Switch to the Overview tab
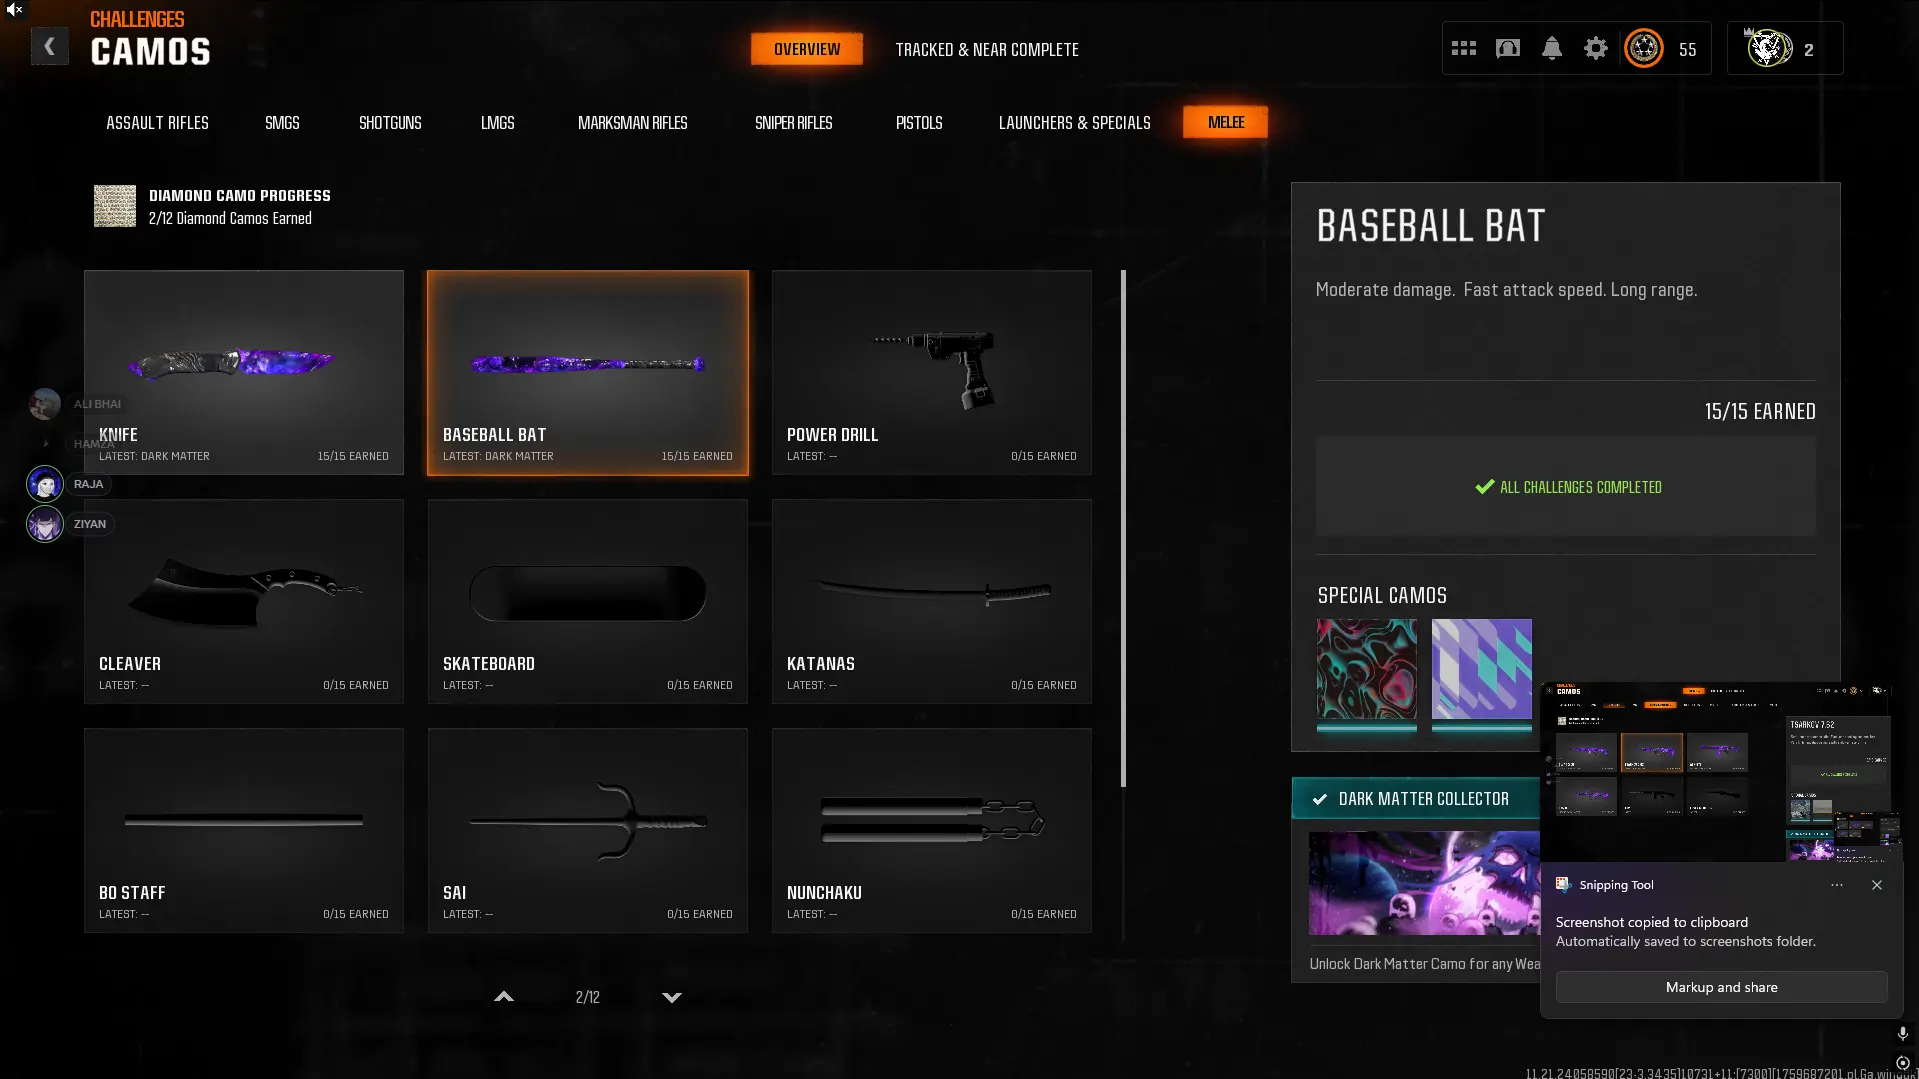 coord(807,49)
